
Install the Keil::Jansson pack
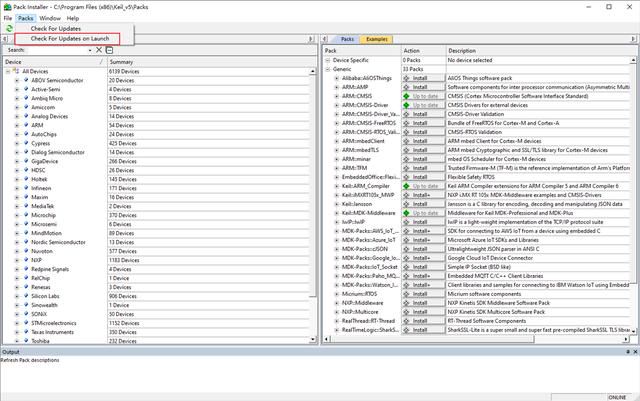[423, 204]
